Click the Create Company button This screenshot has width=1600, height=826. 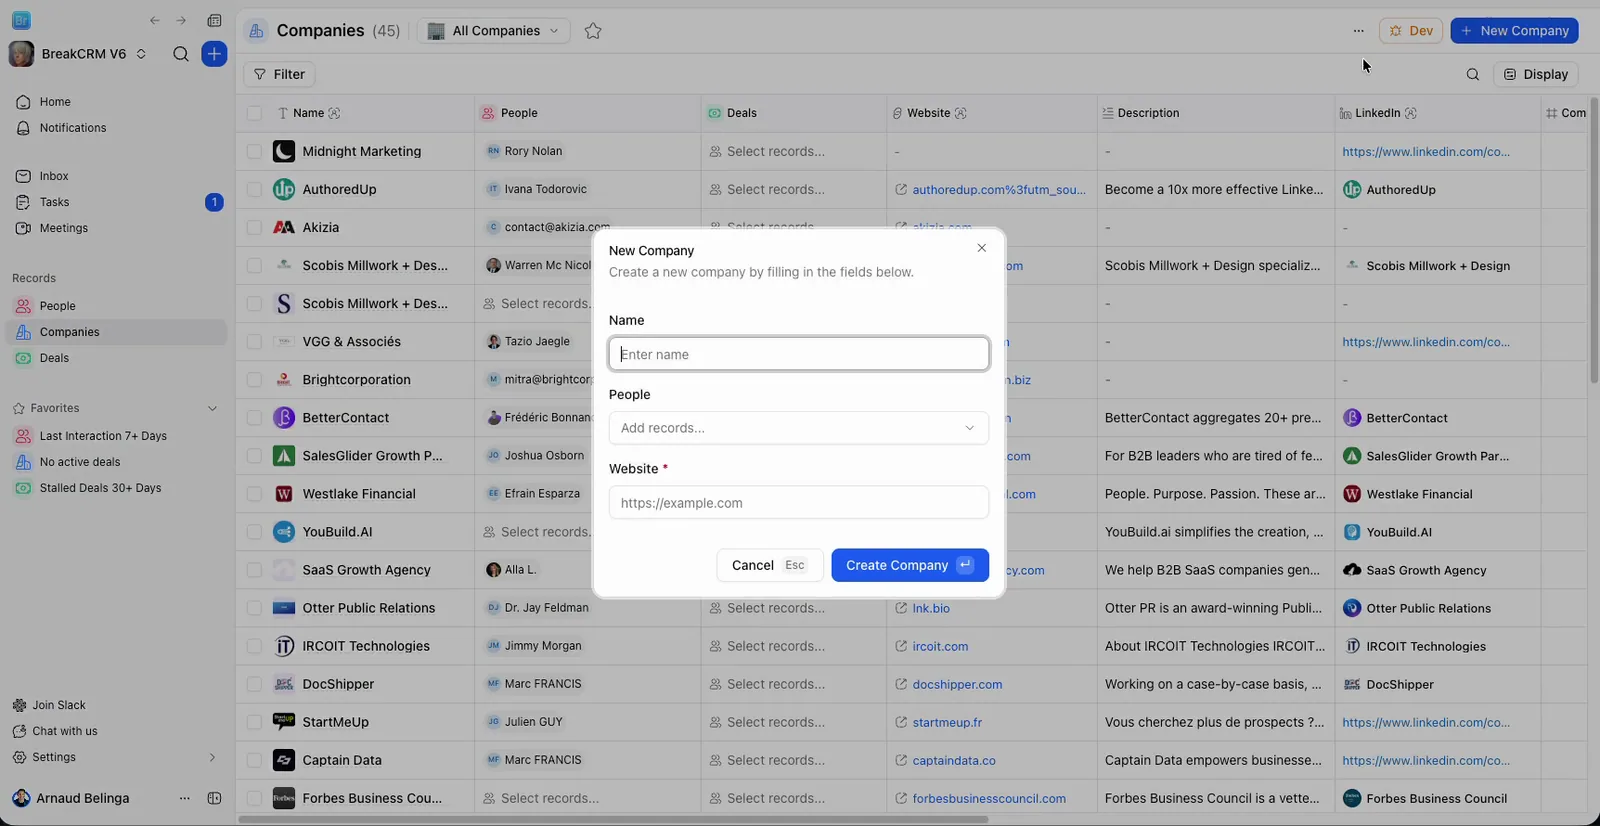(910, 565)
